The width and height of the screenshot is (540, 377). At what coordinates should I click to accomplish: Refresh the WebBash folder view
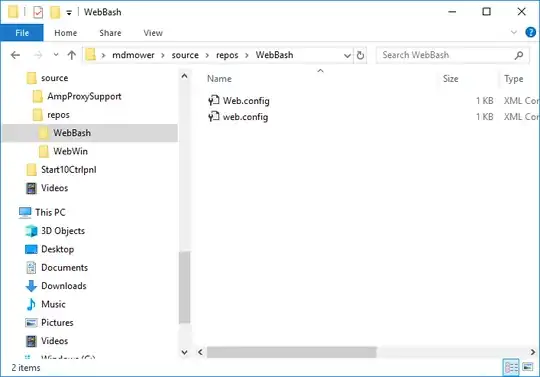[x=360, y=55]
